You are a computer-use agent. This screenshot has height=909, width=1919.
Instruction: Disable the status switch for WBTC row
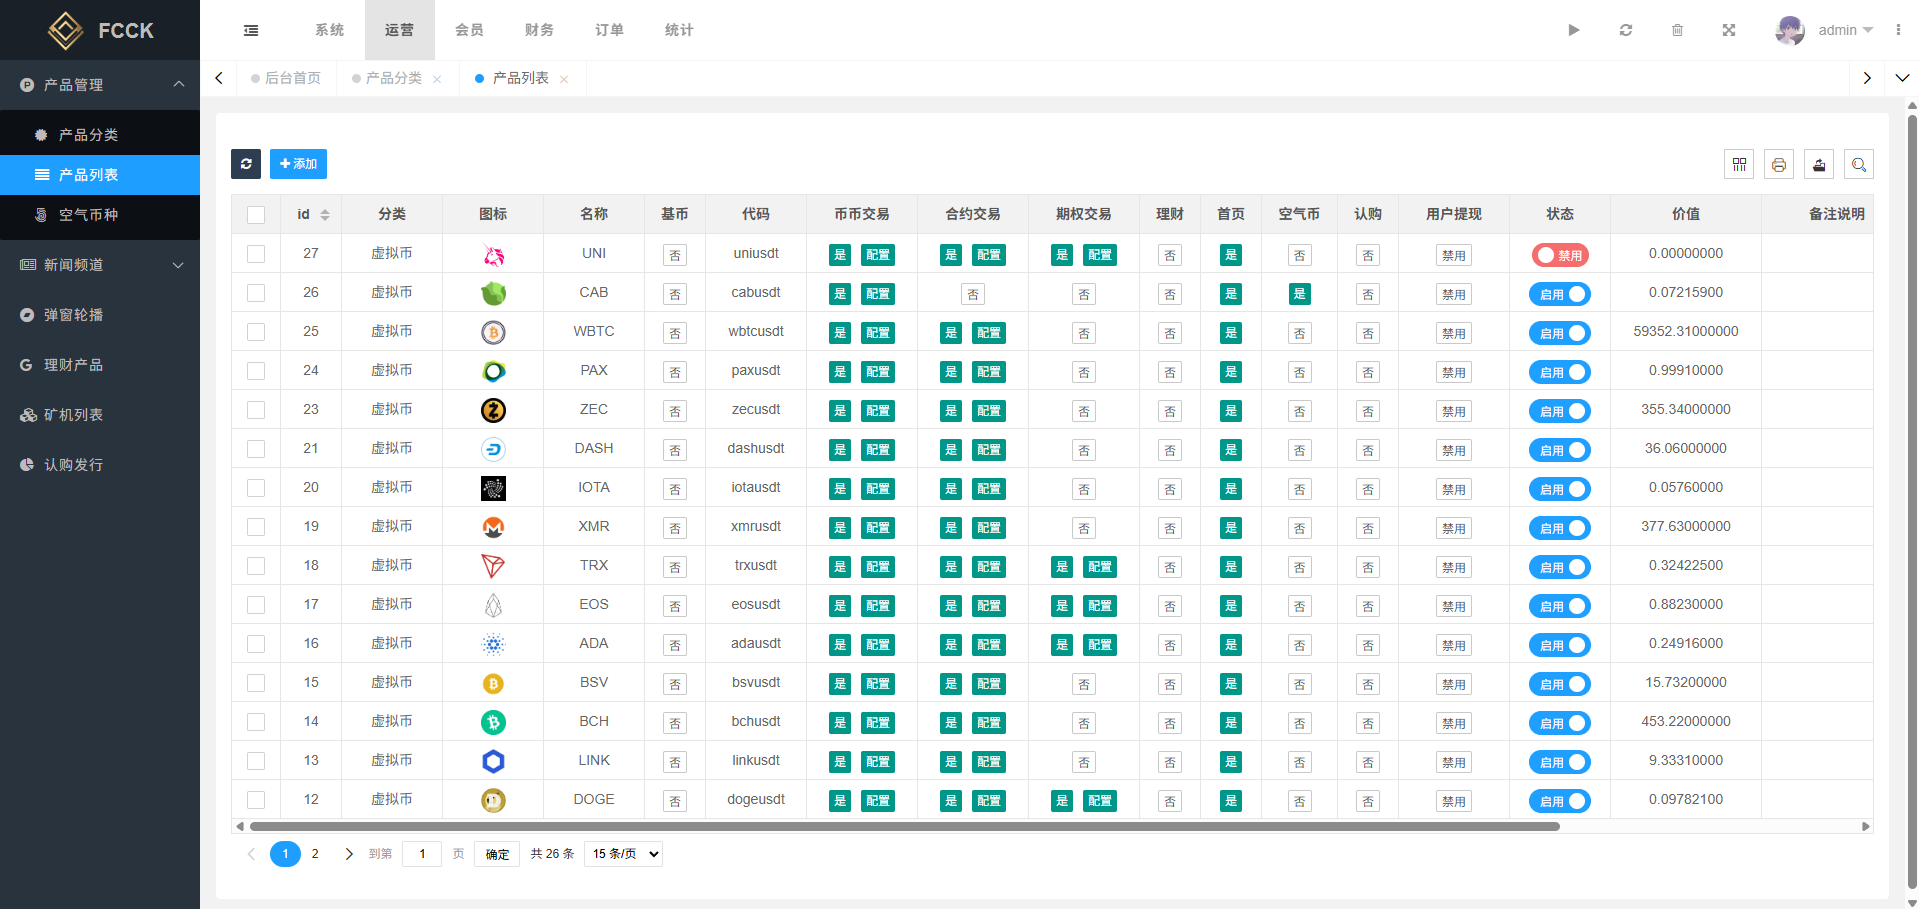(1559, 333)
